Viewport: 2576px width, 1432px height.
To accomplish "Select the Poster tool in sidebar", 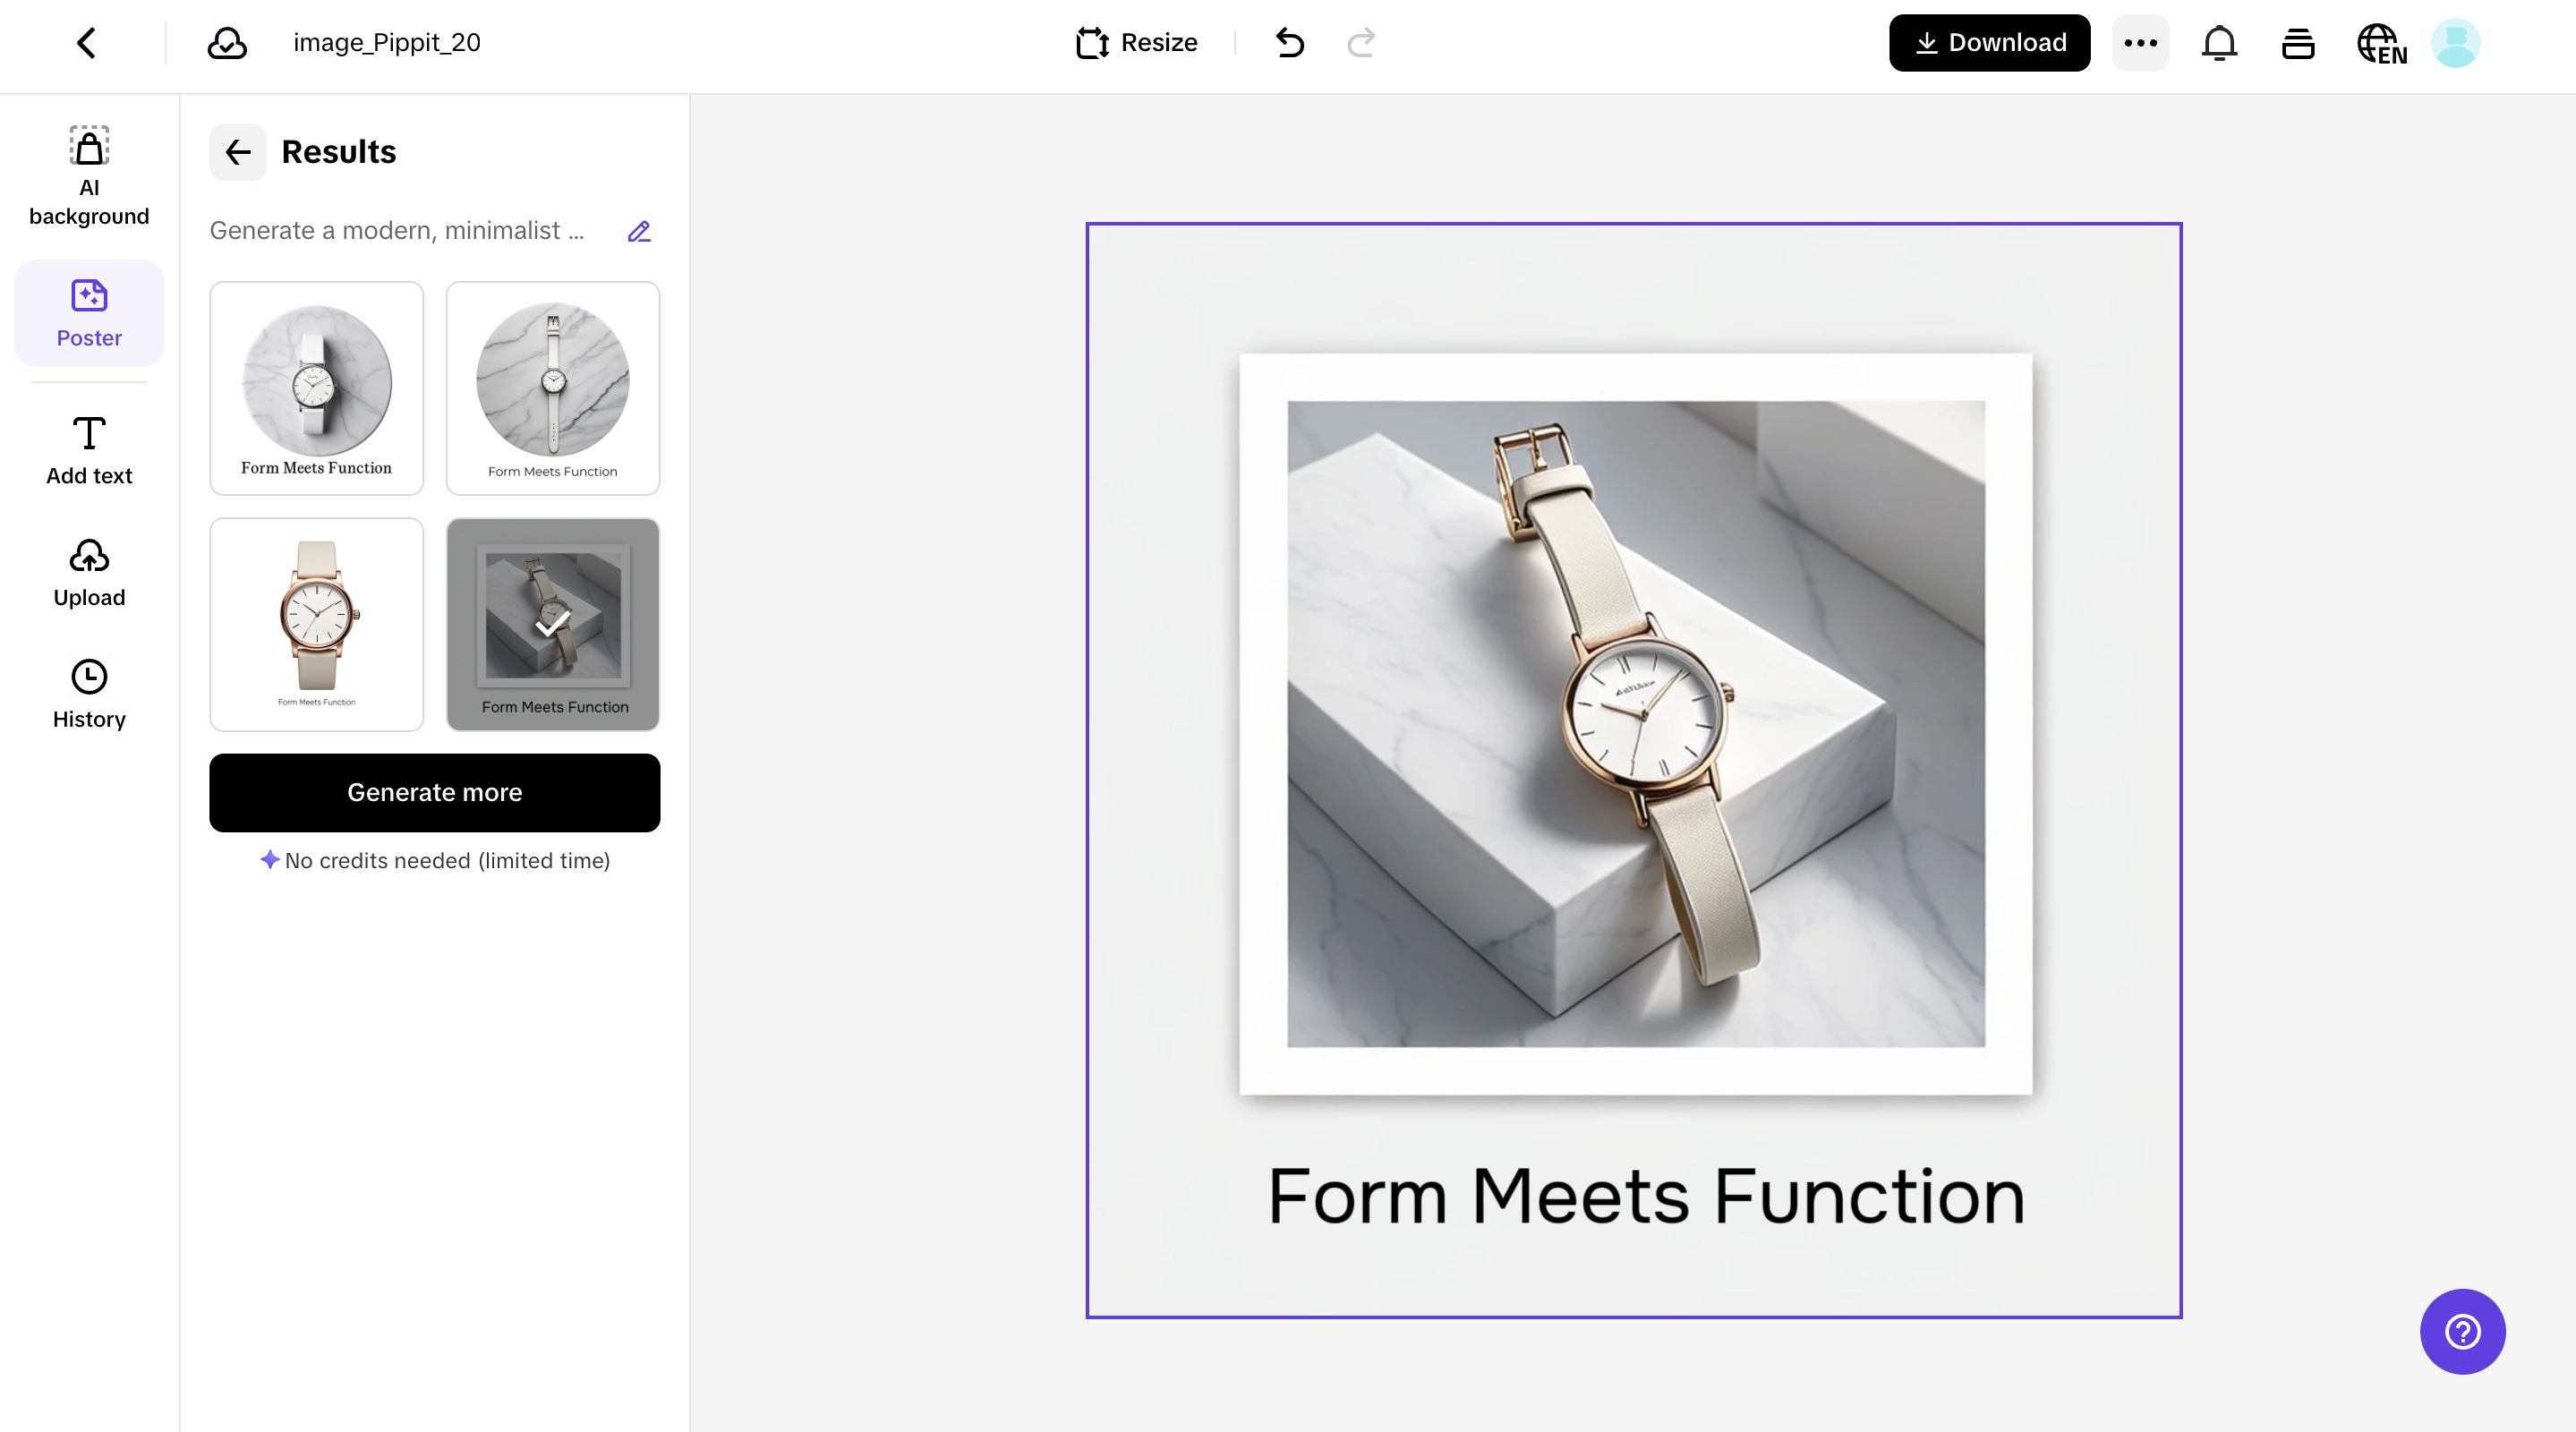I will pyautogui.click(x=89, y=313).
